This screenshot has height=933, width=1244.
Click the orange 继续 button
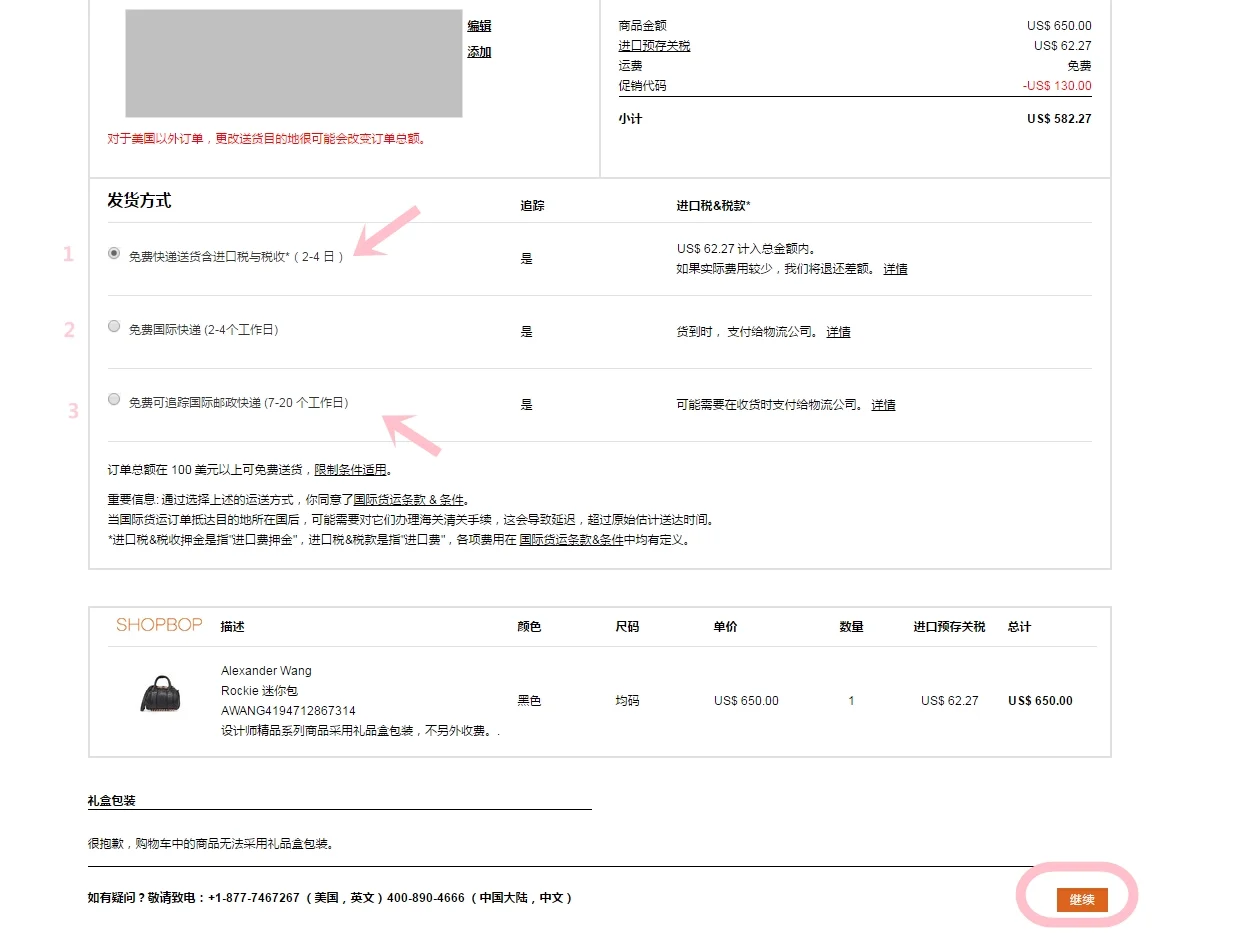(x=1082, y=900)
